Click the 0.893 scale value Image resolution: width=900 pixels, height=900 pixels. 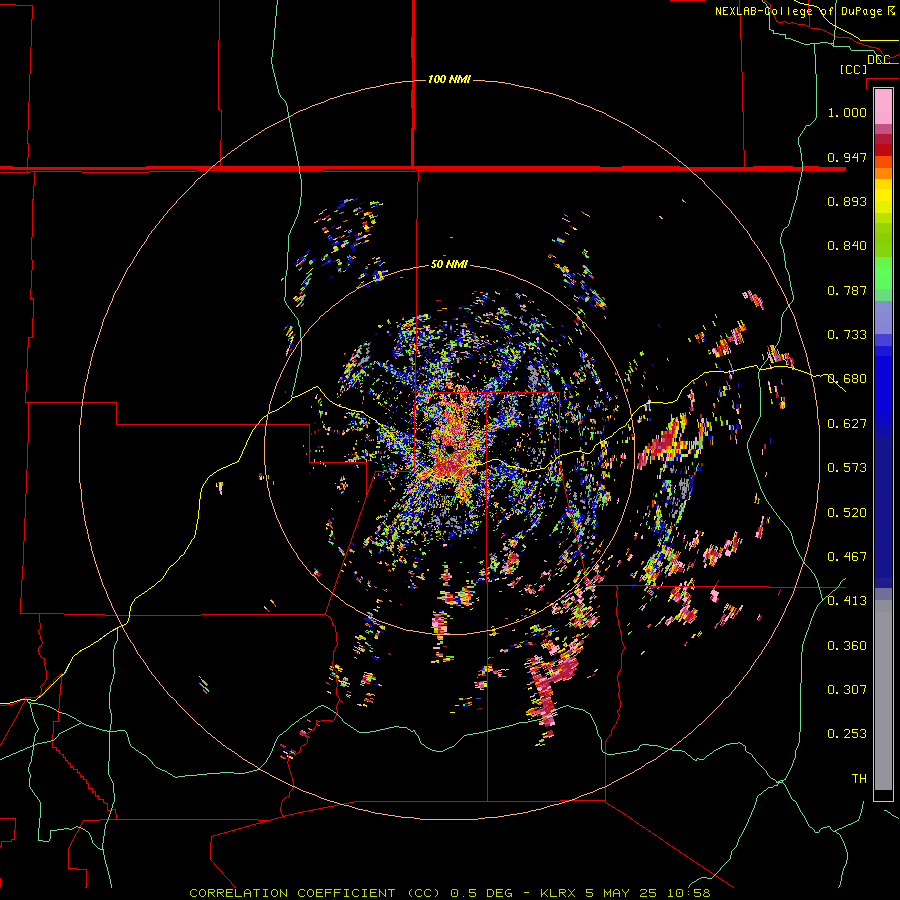(847, 201)
